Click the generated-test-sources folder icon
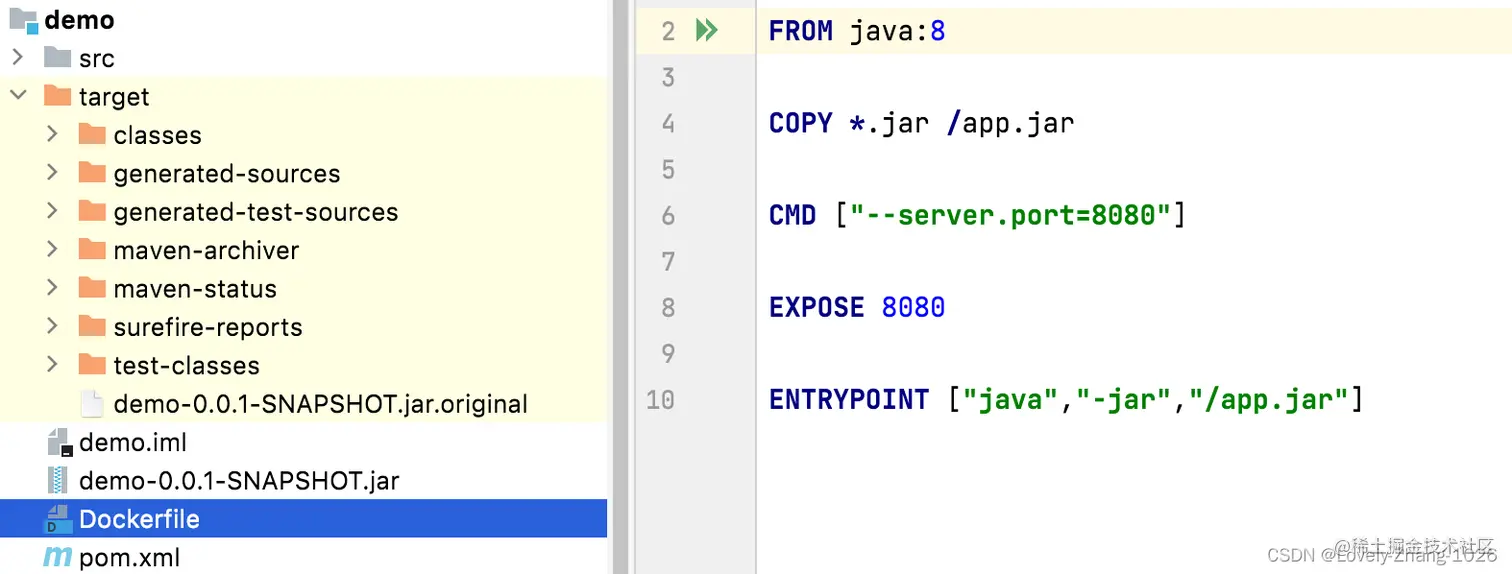 92,211
